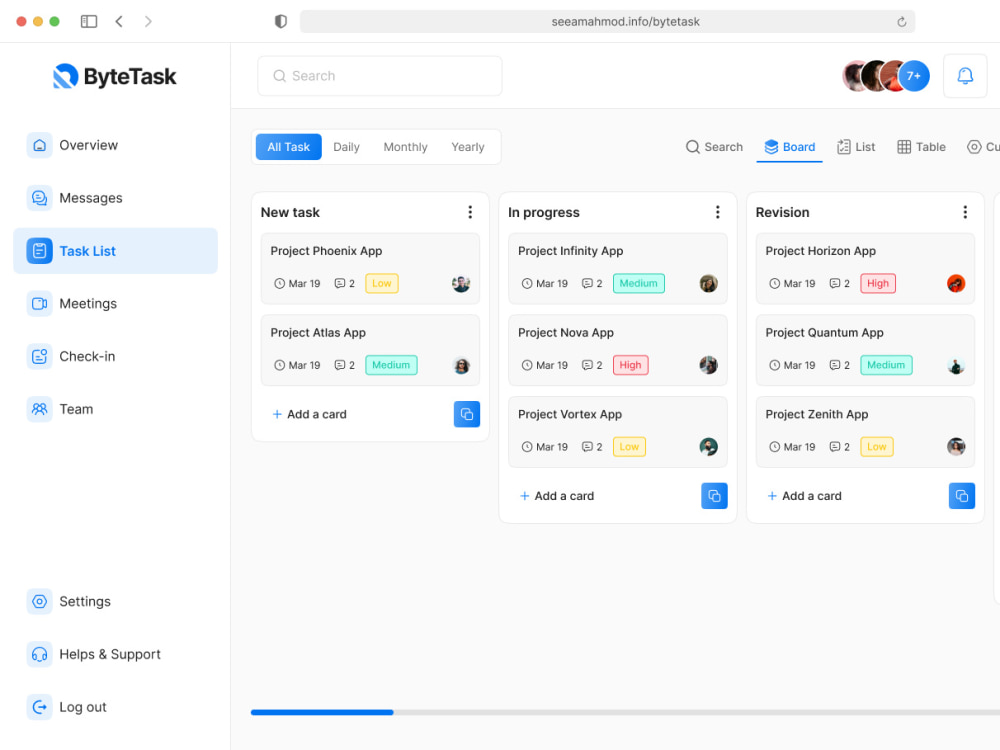Go back in browser history
The image size is (1000, 750).
tap(119, 22)
